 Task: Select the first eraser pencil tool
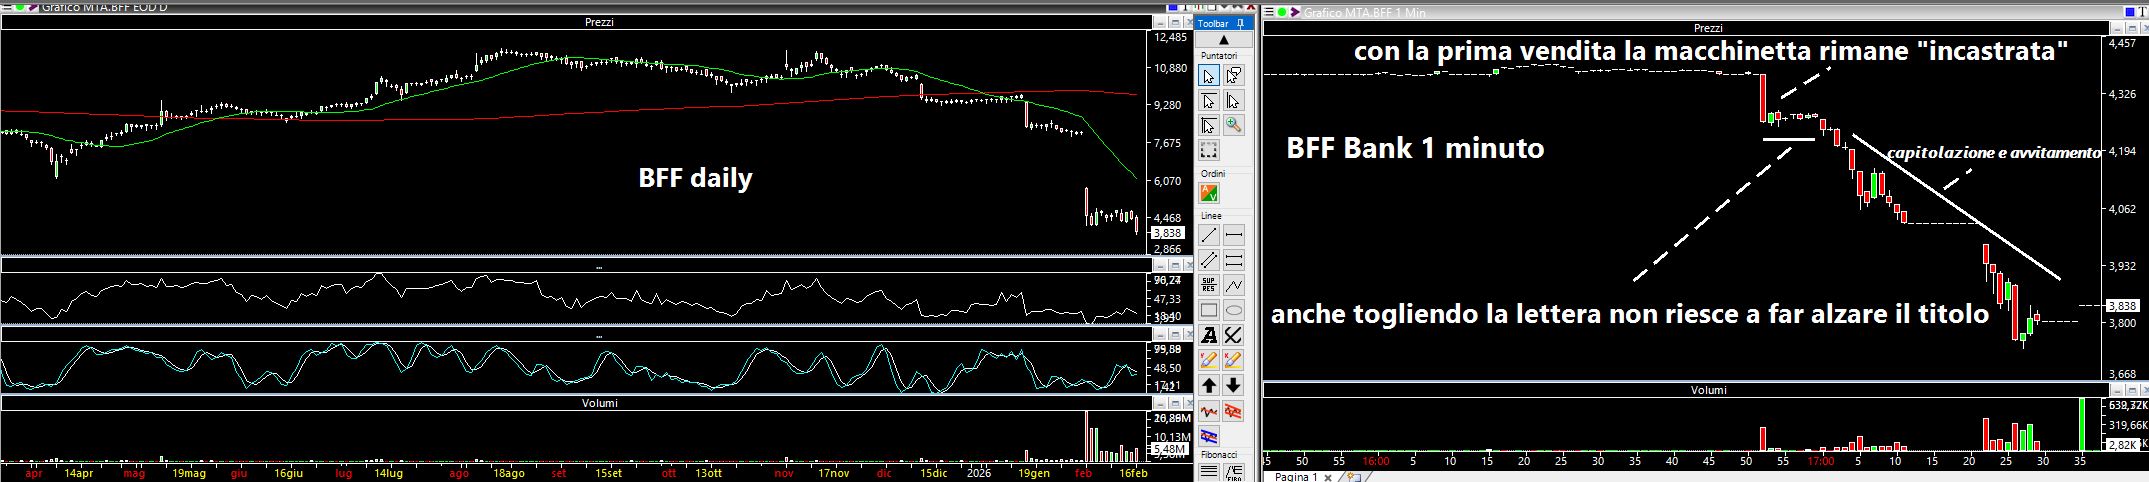1209,360
